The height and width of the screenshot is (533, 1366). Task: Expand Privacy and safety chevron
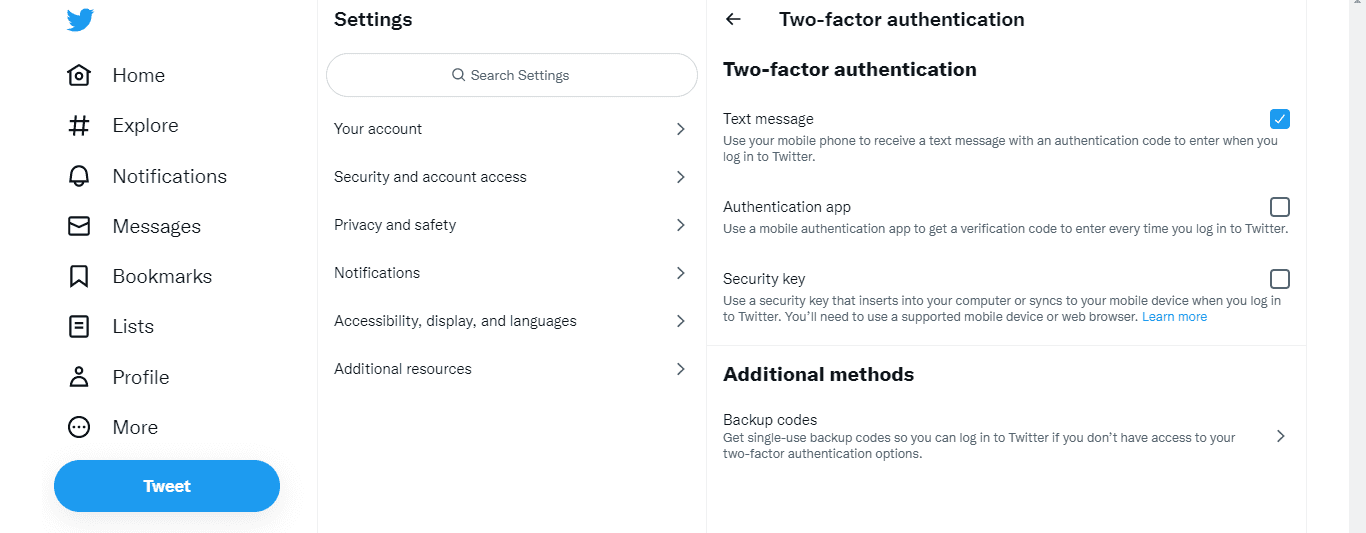[680, 225]
